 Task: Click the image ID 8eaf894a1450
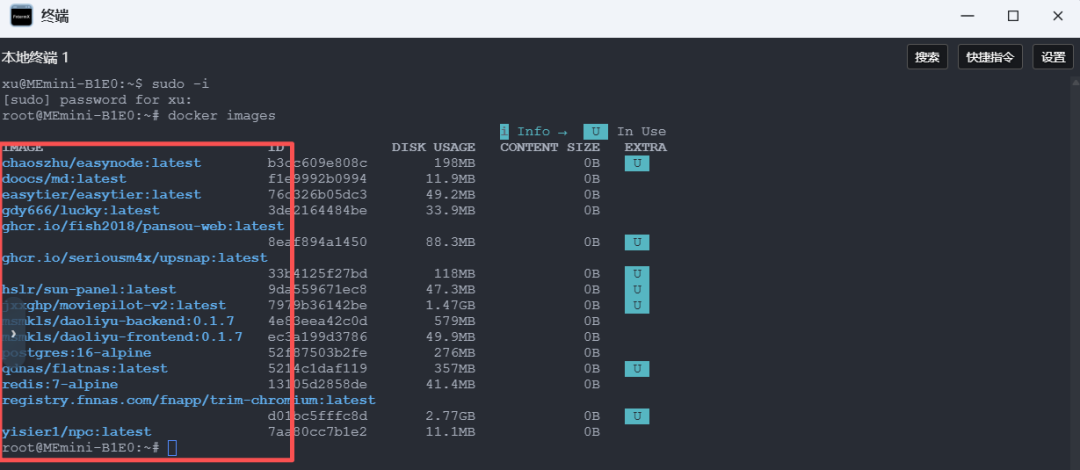[x=318, y=243]
